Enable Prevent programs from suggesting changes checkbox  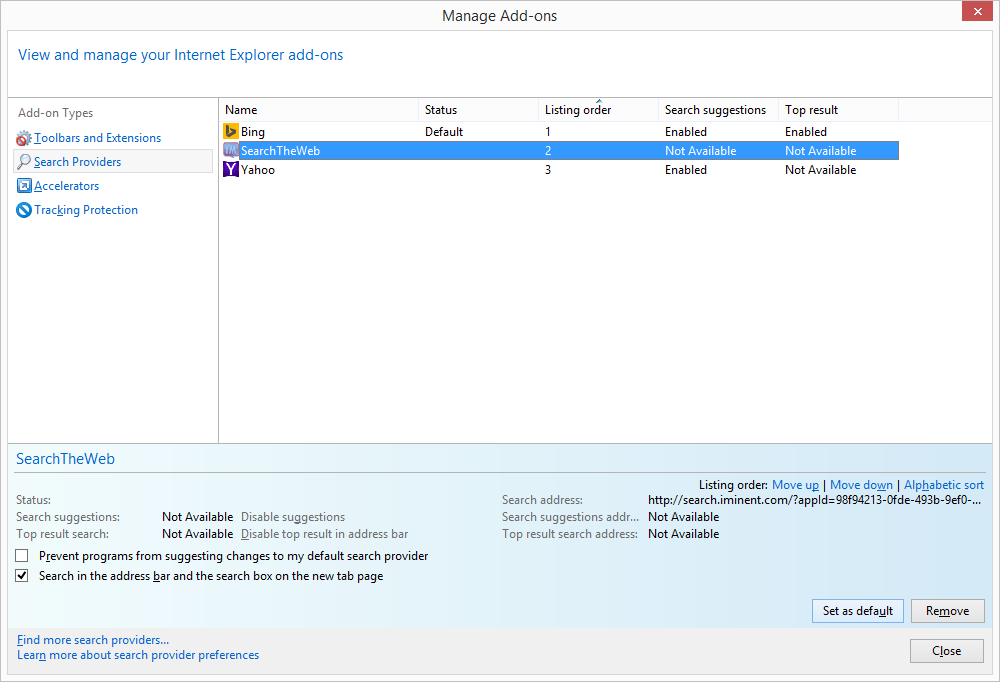[22, 556]
